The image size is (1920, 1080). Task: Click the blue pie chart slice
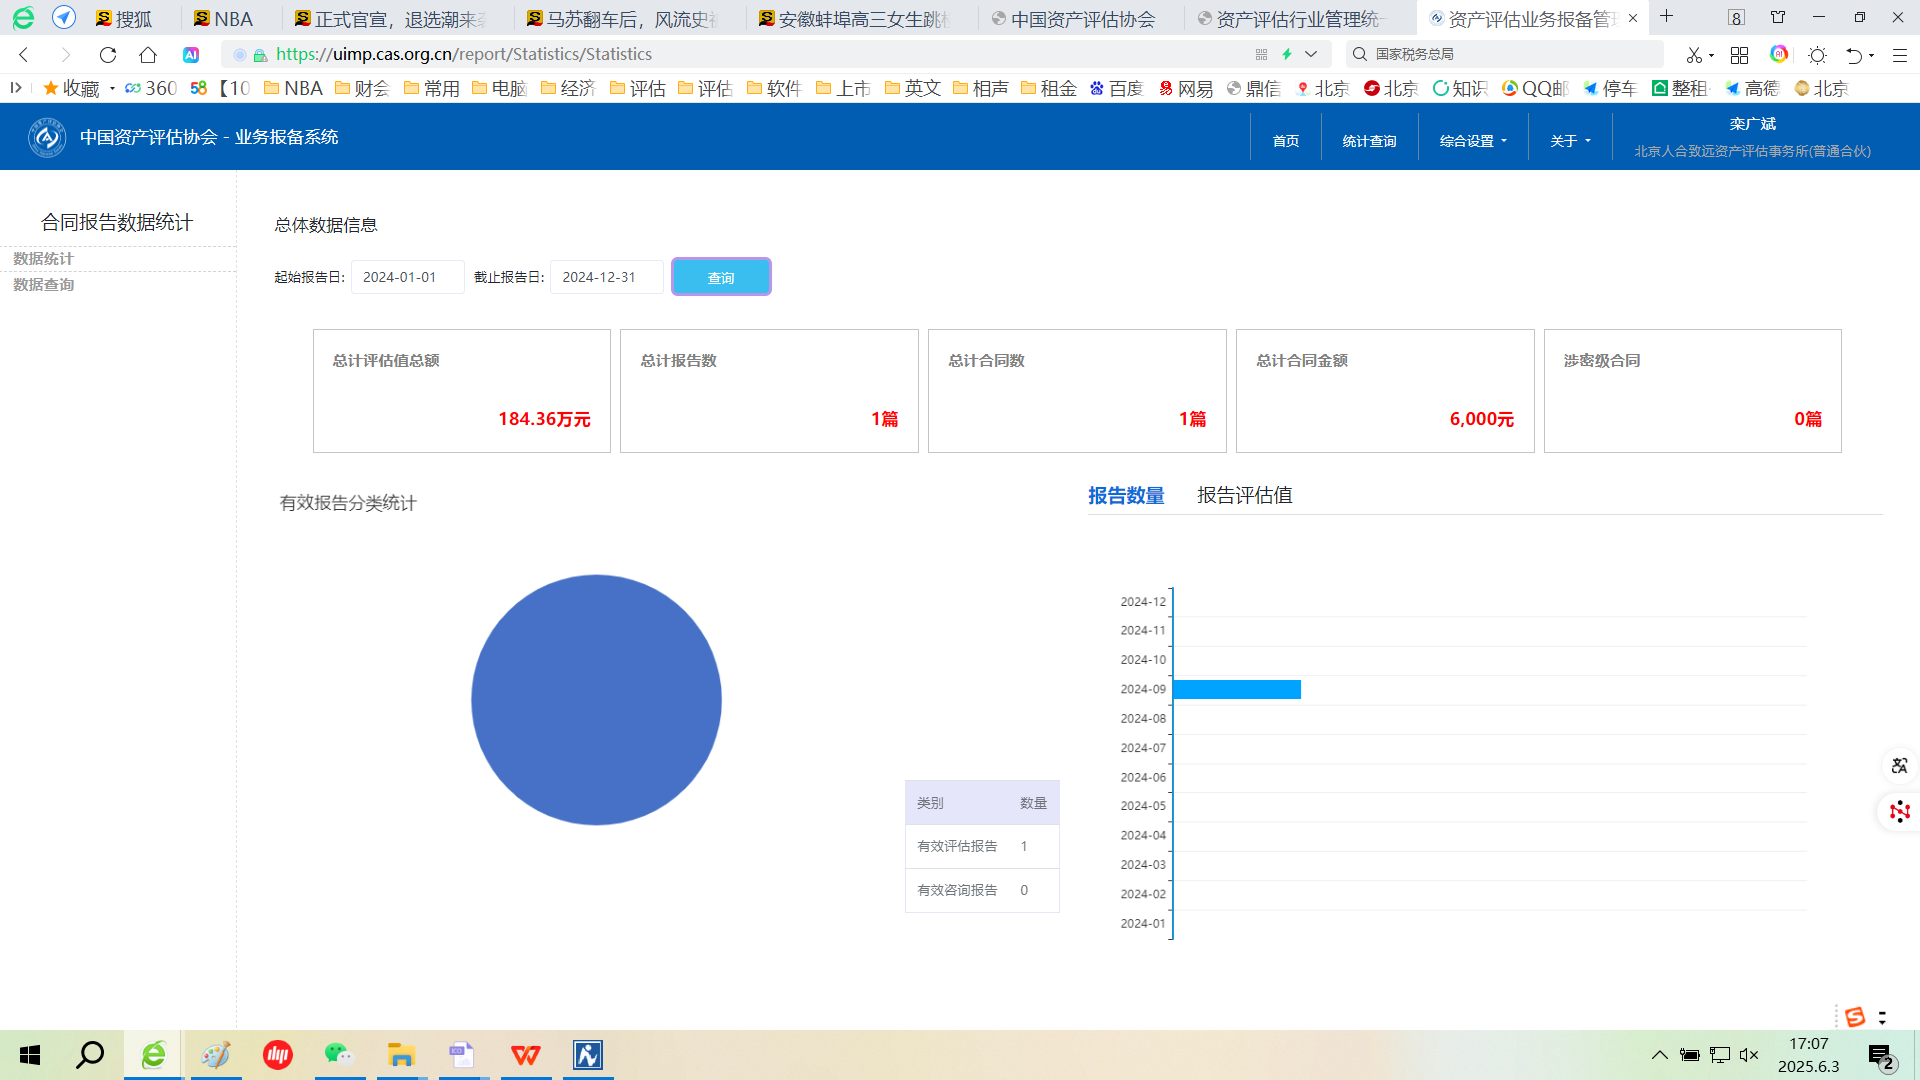pyautogui.click(x=596, y=700)
